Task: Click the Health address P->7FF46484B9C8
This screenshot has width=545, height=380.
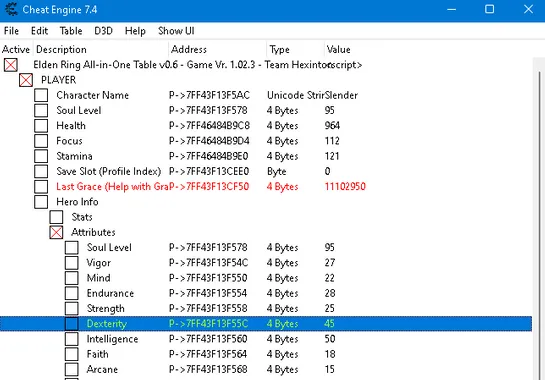Action: 209,126
